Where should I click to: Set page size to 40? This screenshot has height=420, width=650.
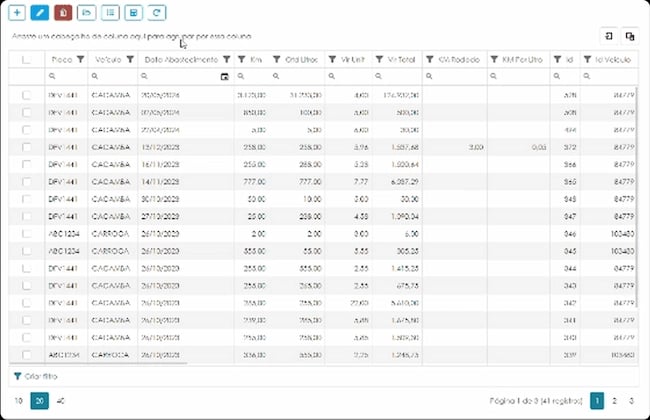[x=61, y=401]
